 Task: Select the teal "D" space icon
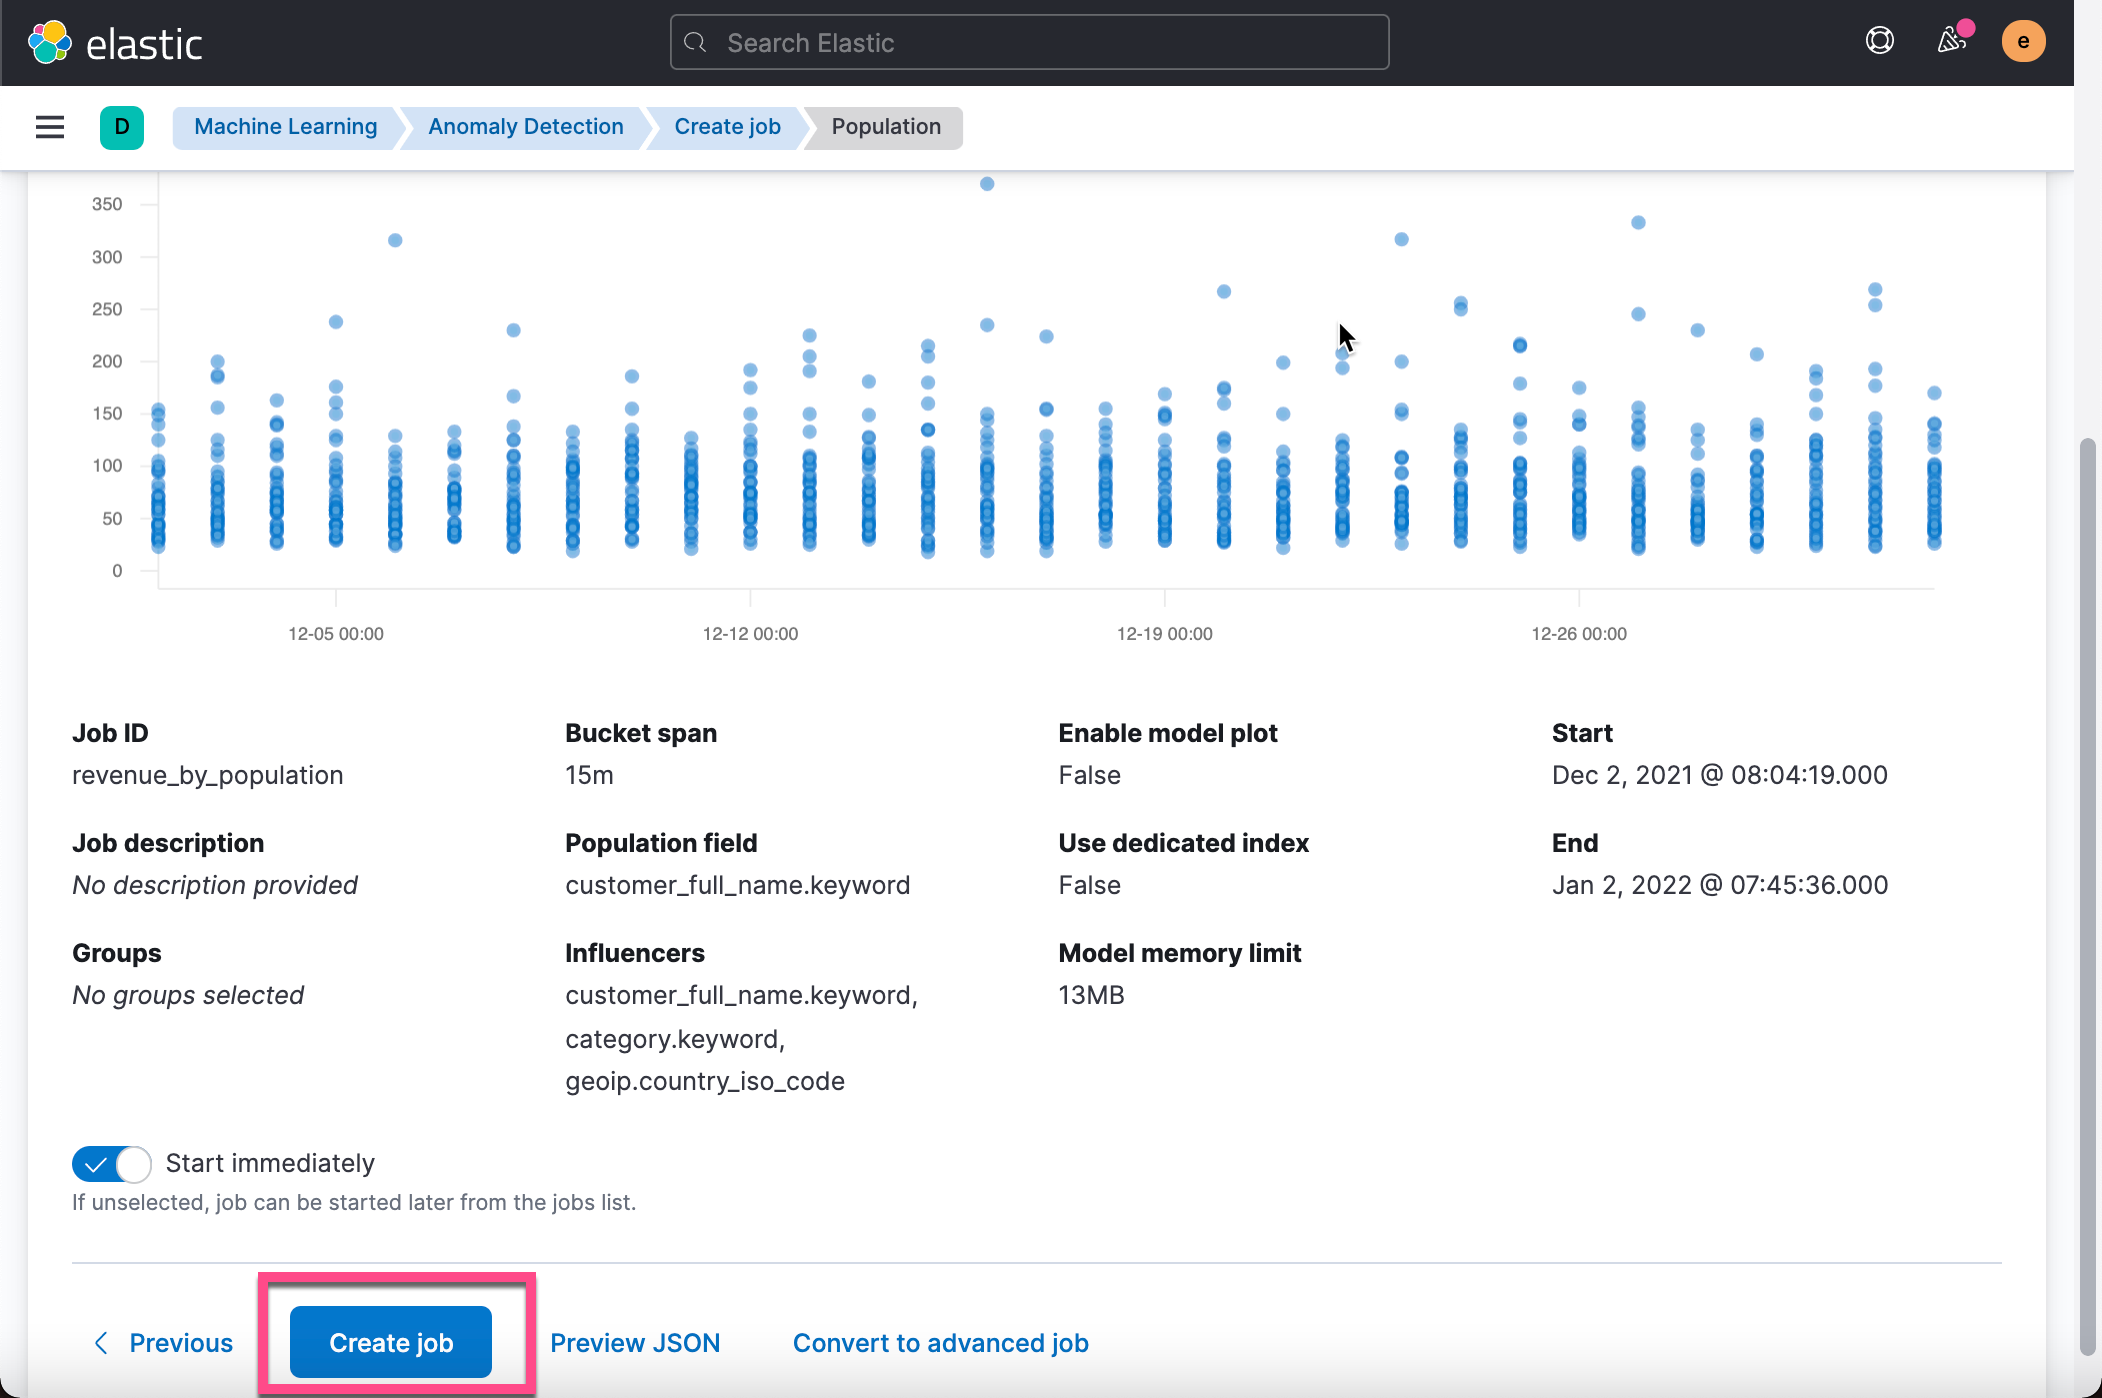click(x=121, y=127)
